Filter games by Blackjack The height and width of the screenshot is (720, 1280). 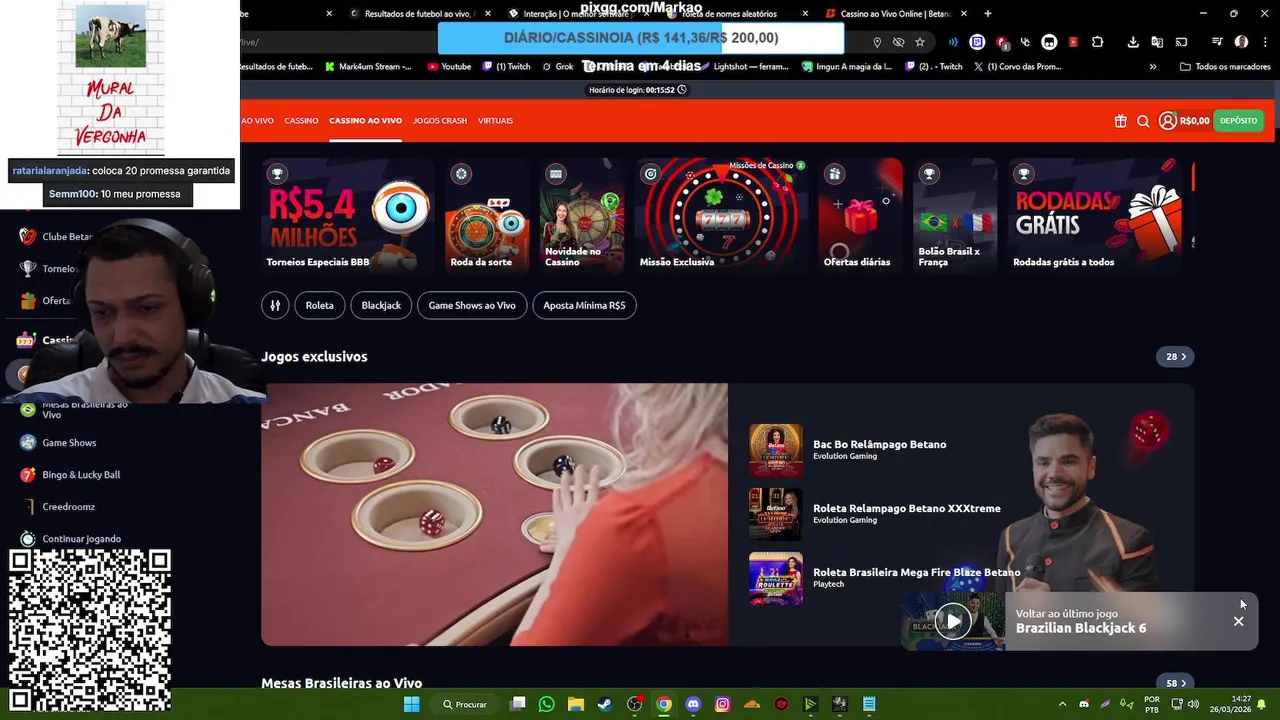tap(381, 305)
